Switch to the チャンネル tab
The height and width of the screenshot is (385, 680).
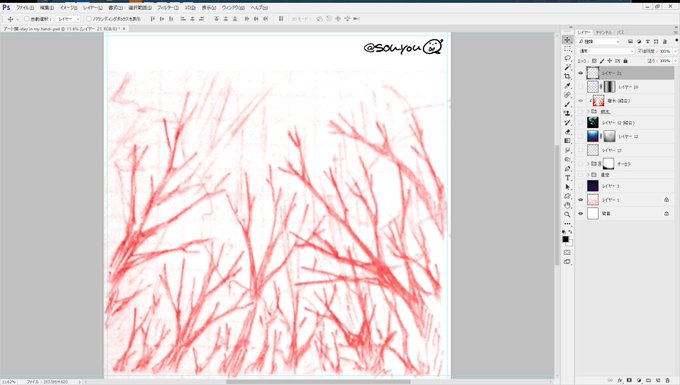603,33
